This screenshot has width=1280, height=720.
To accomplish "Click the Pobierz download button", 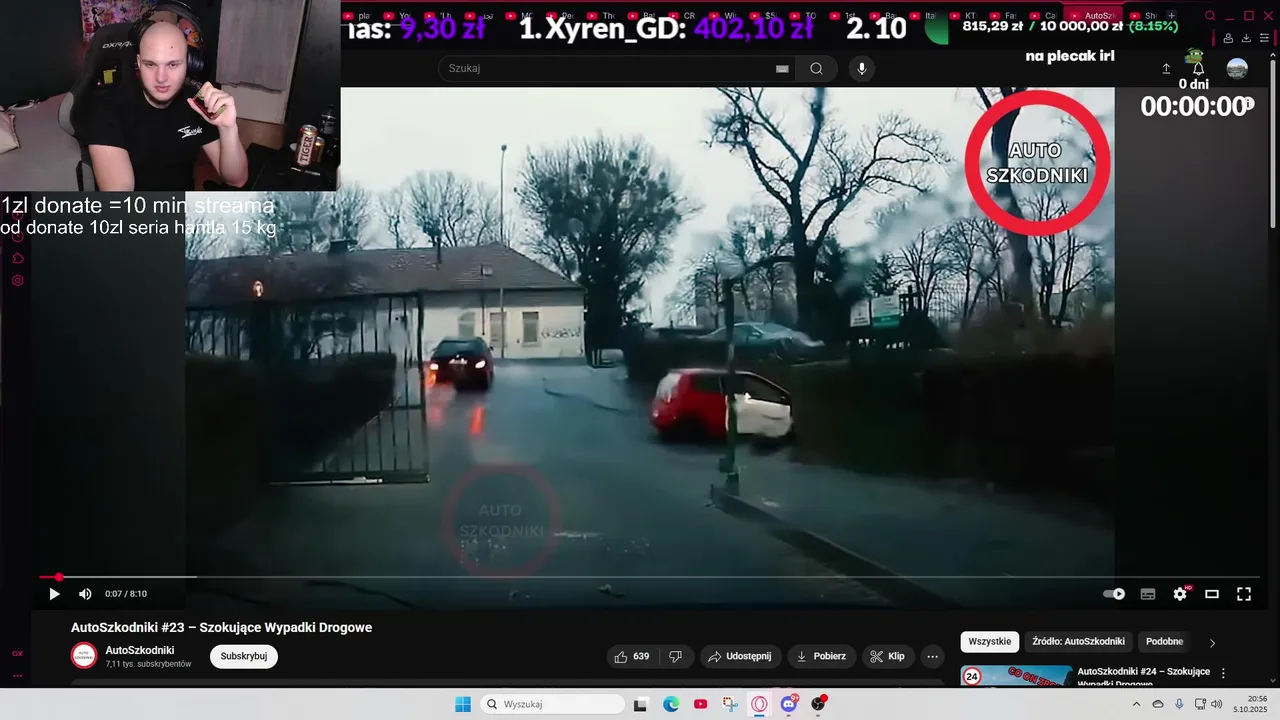I will pyautogui.click(x=821, y=656).
